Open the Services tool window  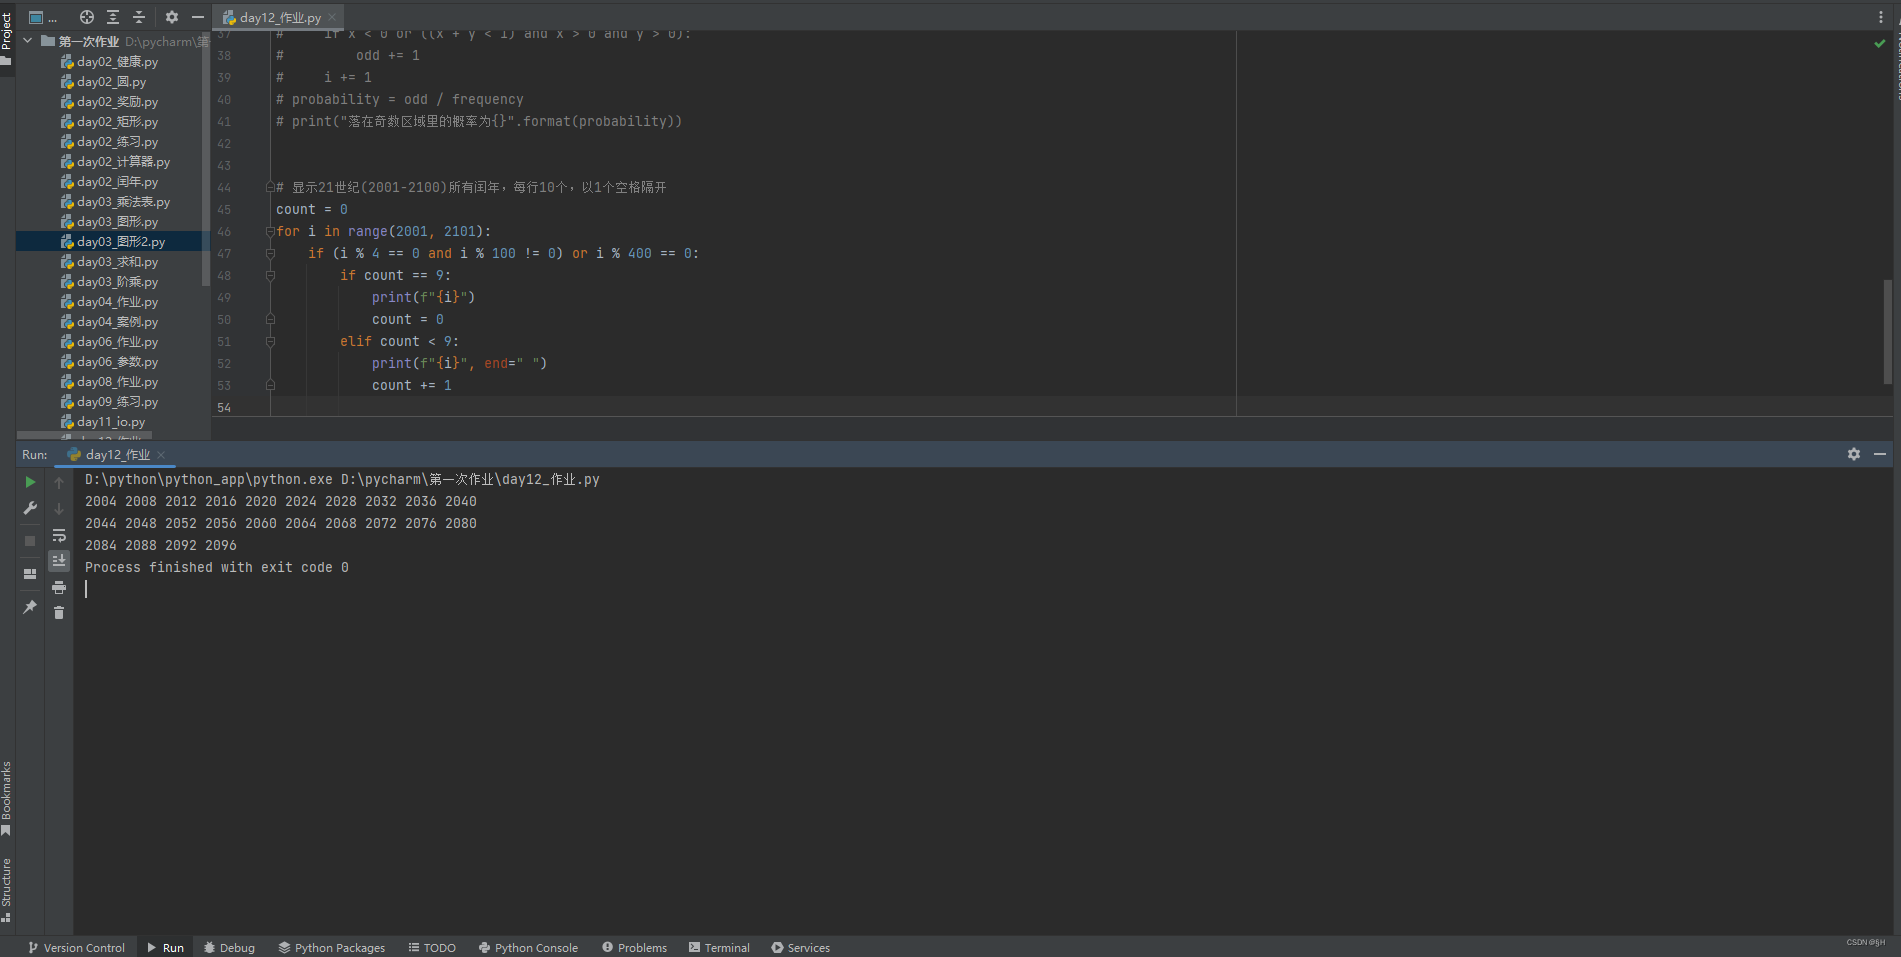click(x=800, y=947)
